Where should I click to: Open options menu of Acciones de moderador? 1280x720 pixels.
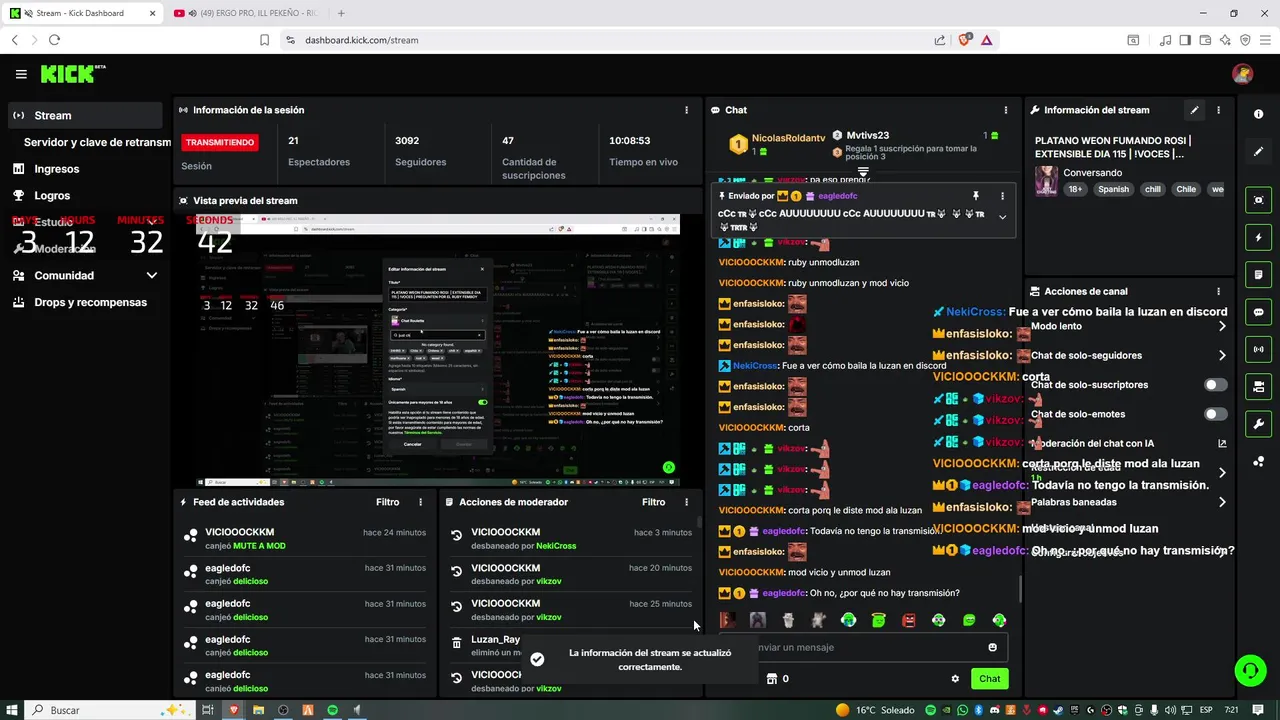point(686,502)
